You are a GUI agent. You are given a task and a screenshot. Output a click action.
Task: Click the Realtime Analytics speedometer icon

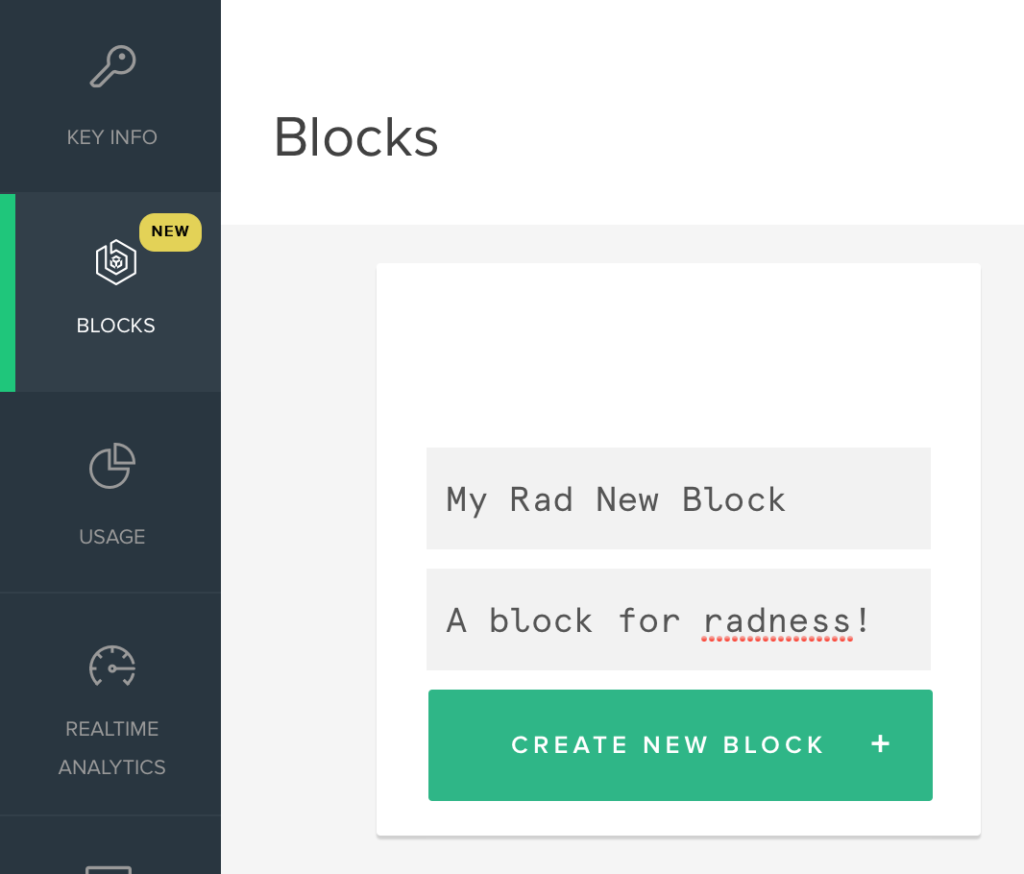pyautogui.click(x=112, y=667)
